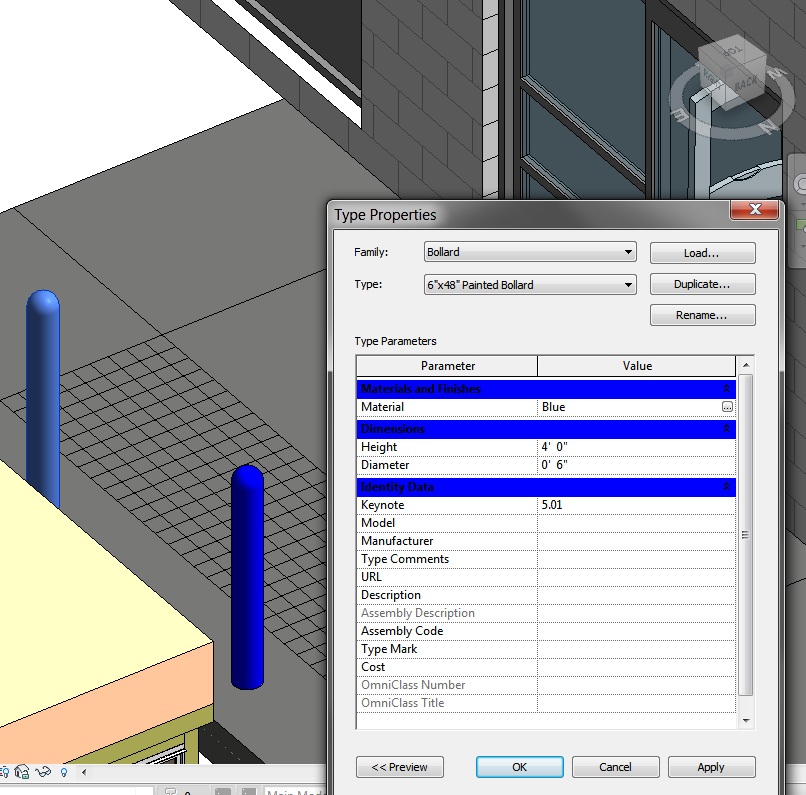Select the Assembly Description parameter label

point(417,613)
